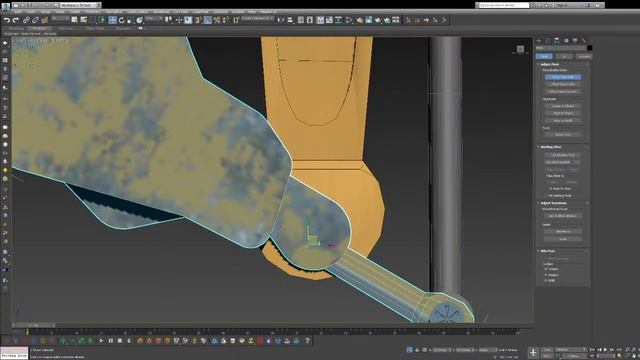Image resolution: width=640 pixels, height=360 pixels.
Task: Click the question mark help icon
Action: pos(307,340)
